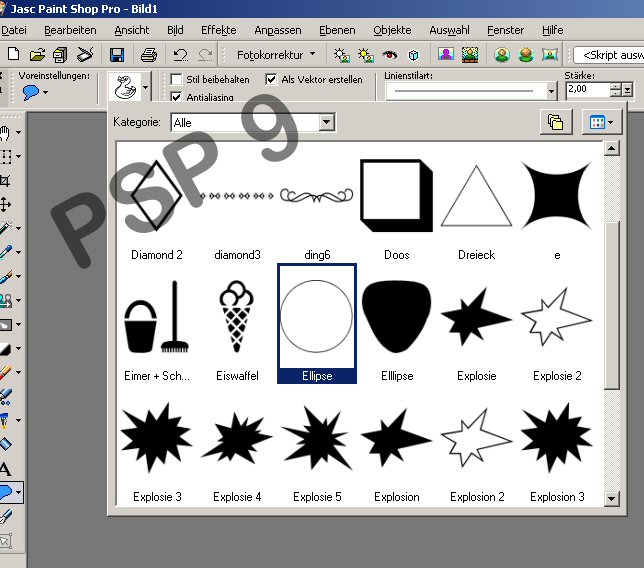Expand the Stärke slider popup arrow
The width and height of the screenshot is (644, 568).
click(627, 90)
